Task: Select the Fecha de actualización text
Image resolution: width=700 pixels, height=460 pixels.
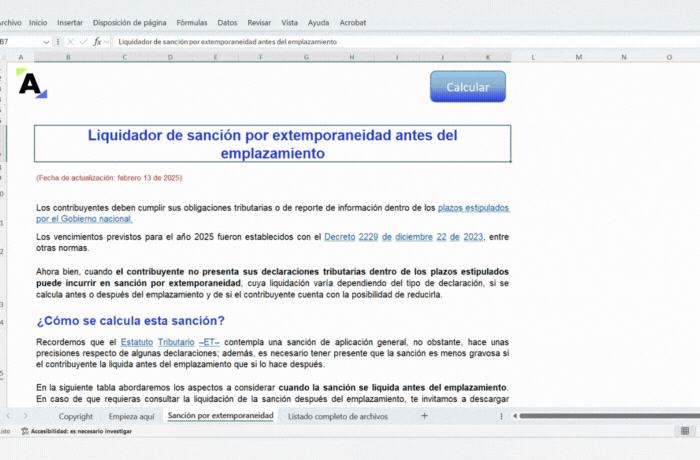Action: point(109,178)
